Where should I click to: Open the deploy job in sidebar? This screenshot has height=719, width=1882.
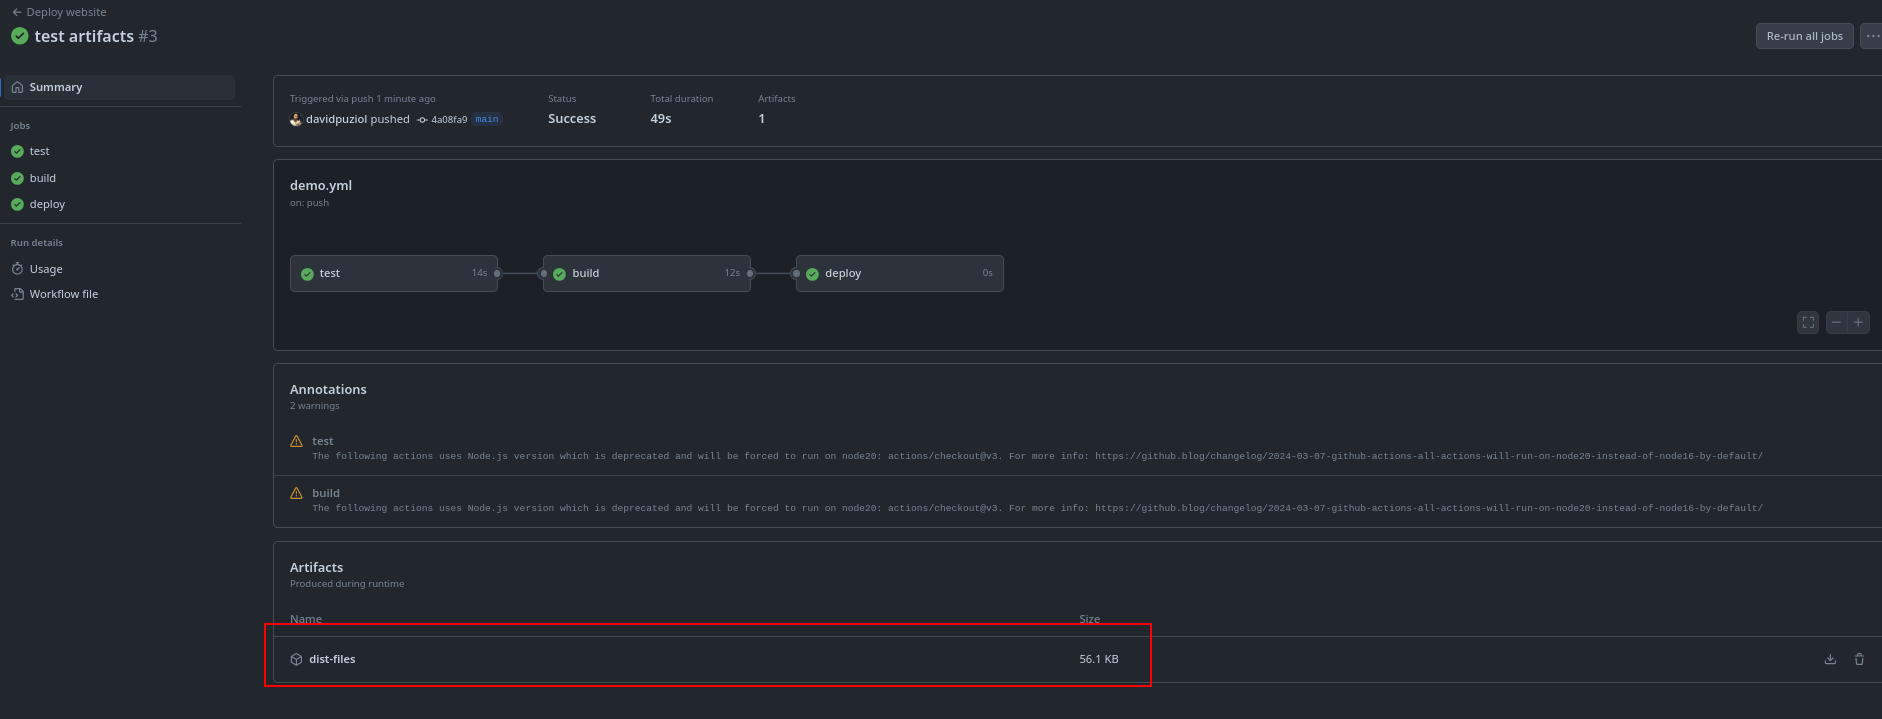pos(47,204)
